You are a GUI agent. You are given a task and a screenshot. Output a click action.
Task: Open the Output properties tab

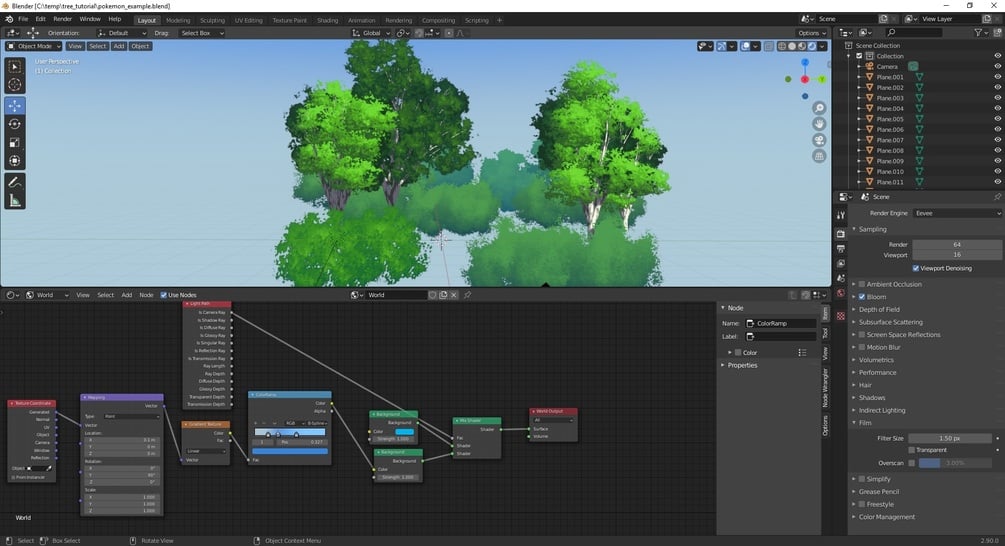point(841,249)
